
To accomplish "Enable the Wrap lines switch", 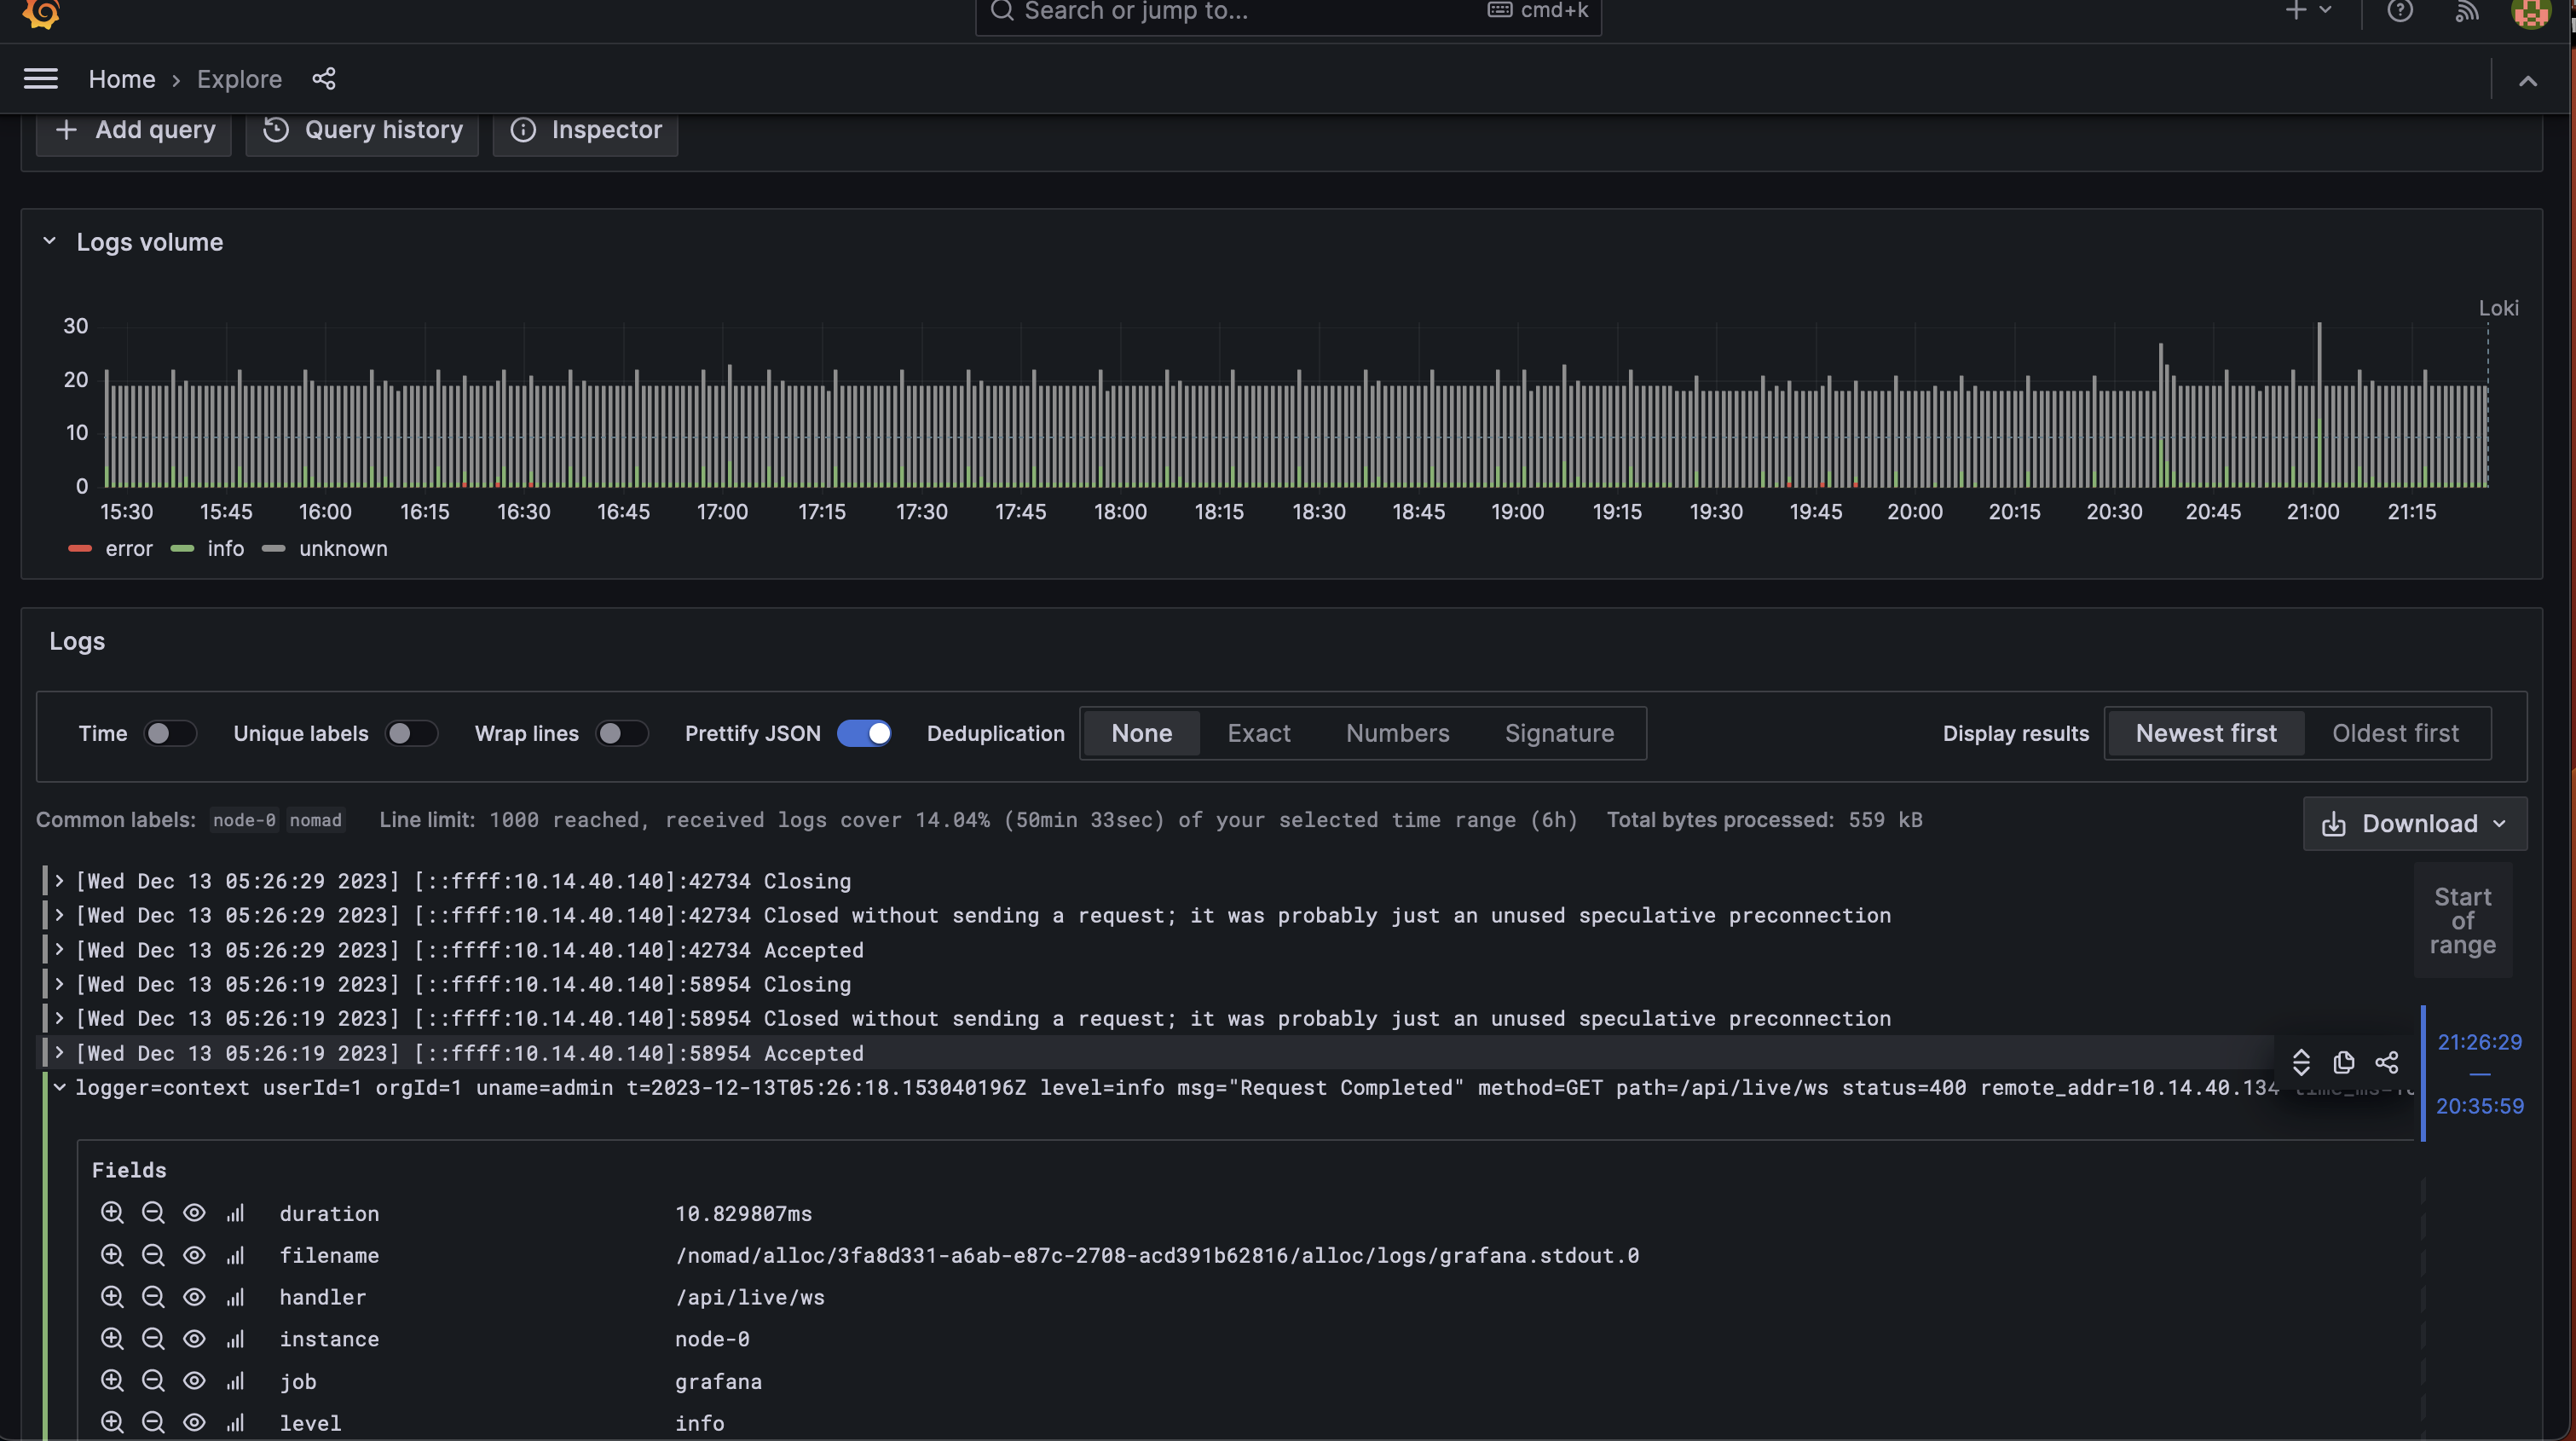I will 621,733.
